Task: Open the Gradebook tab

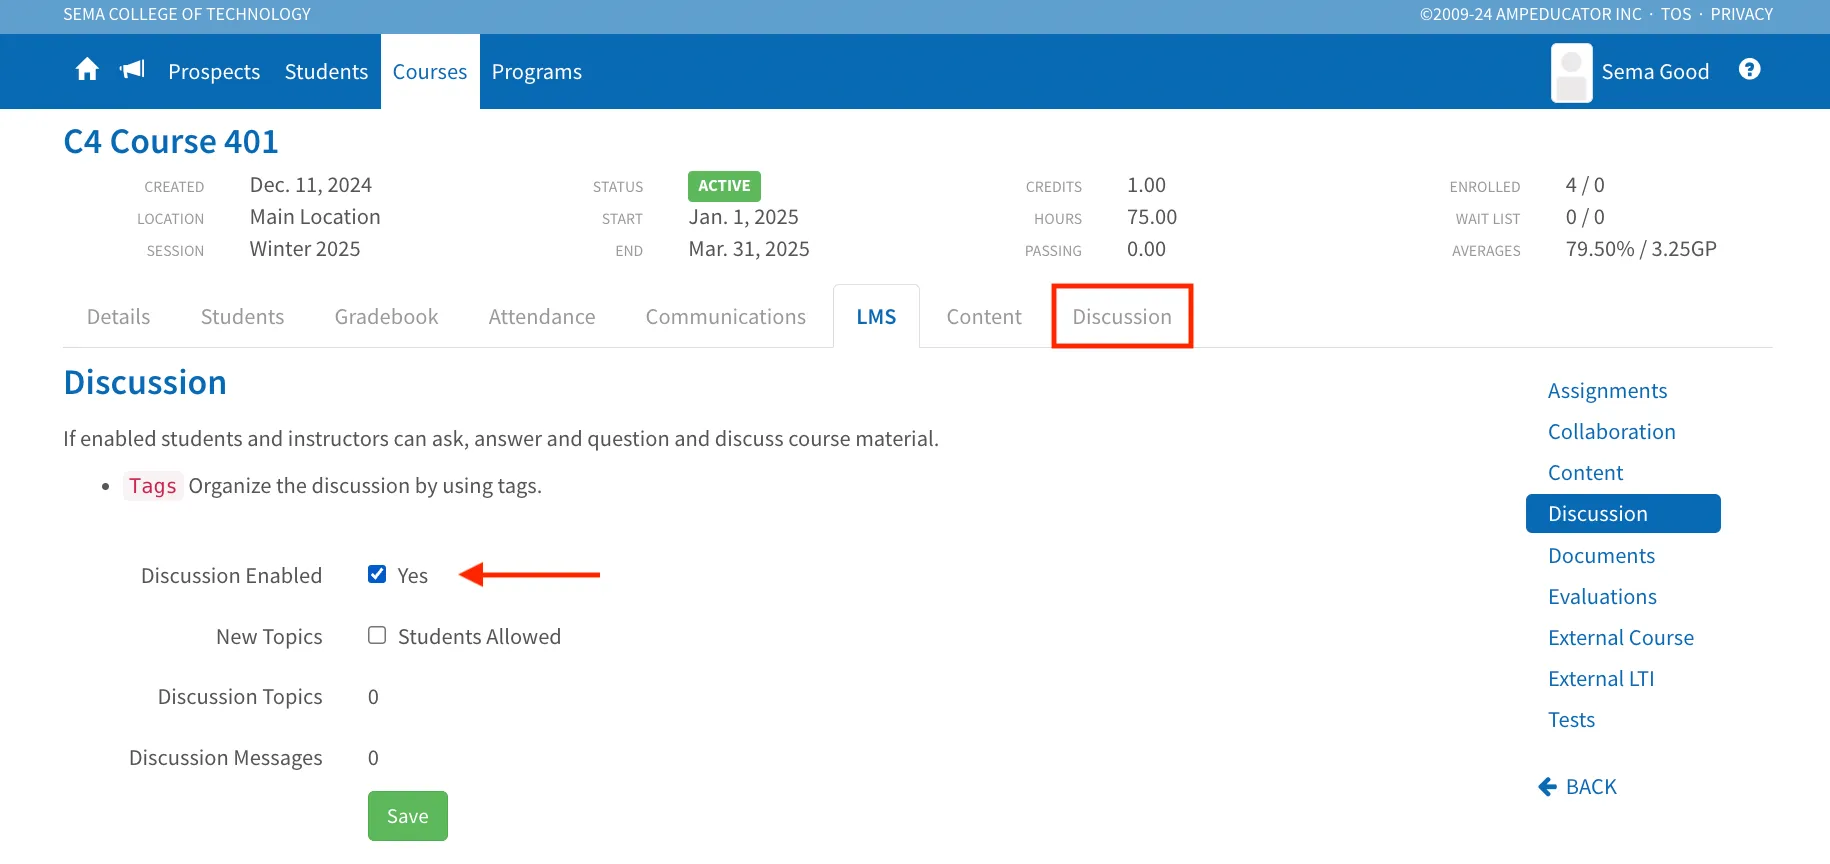Action: (386, 317)
